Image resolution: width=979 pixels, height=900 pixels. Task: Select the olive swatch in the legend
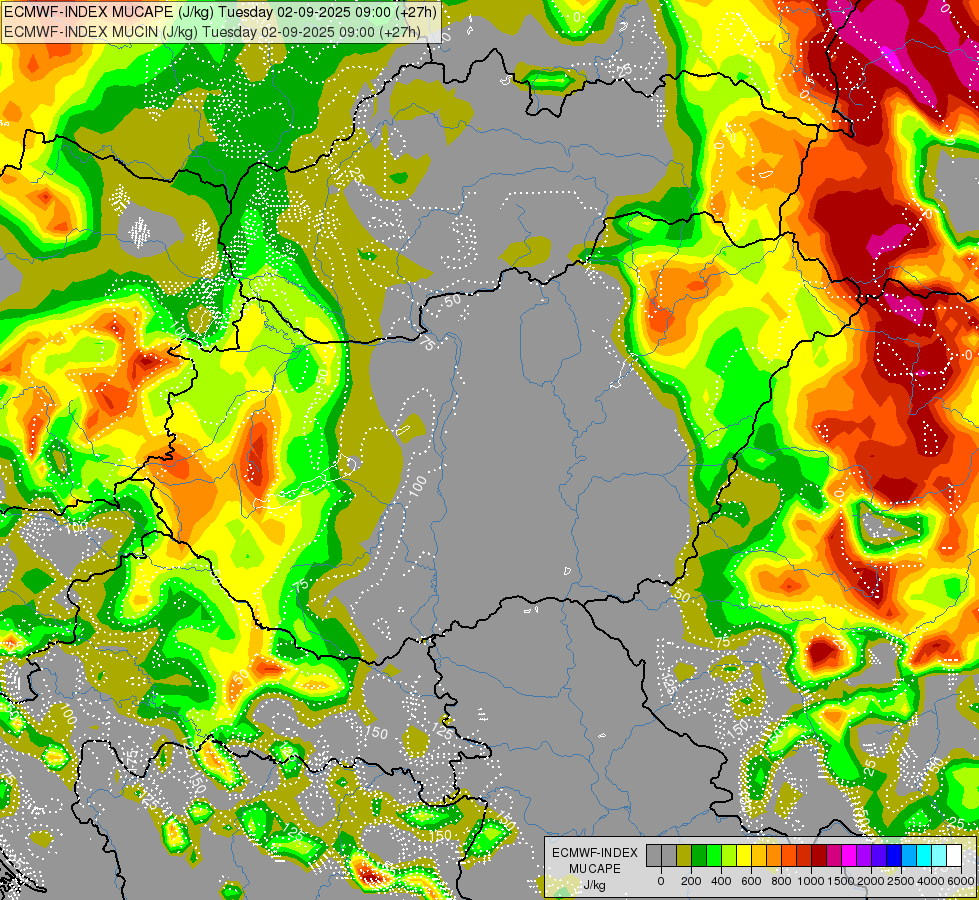(684, 856)
